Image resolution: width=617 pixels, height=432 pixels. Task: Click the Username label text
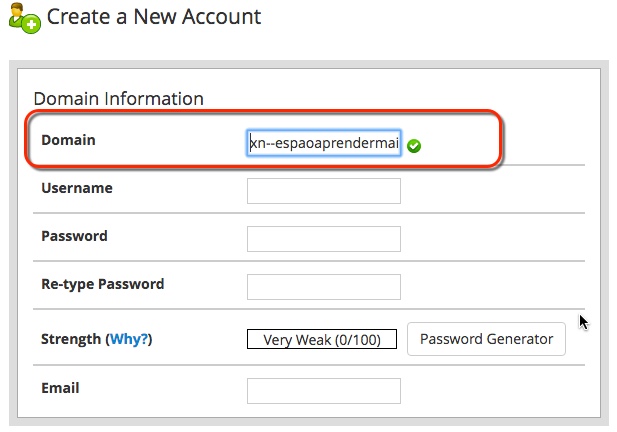tap(77, 188)
